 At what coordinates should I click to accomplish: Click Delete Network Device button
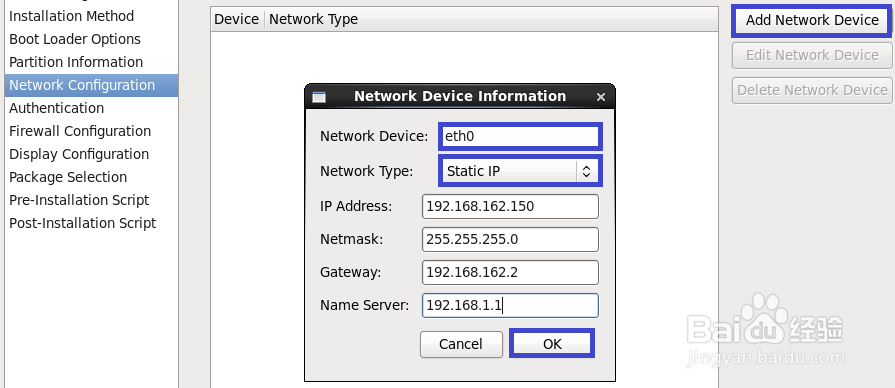point(812,90)
